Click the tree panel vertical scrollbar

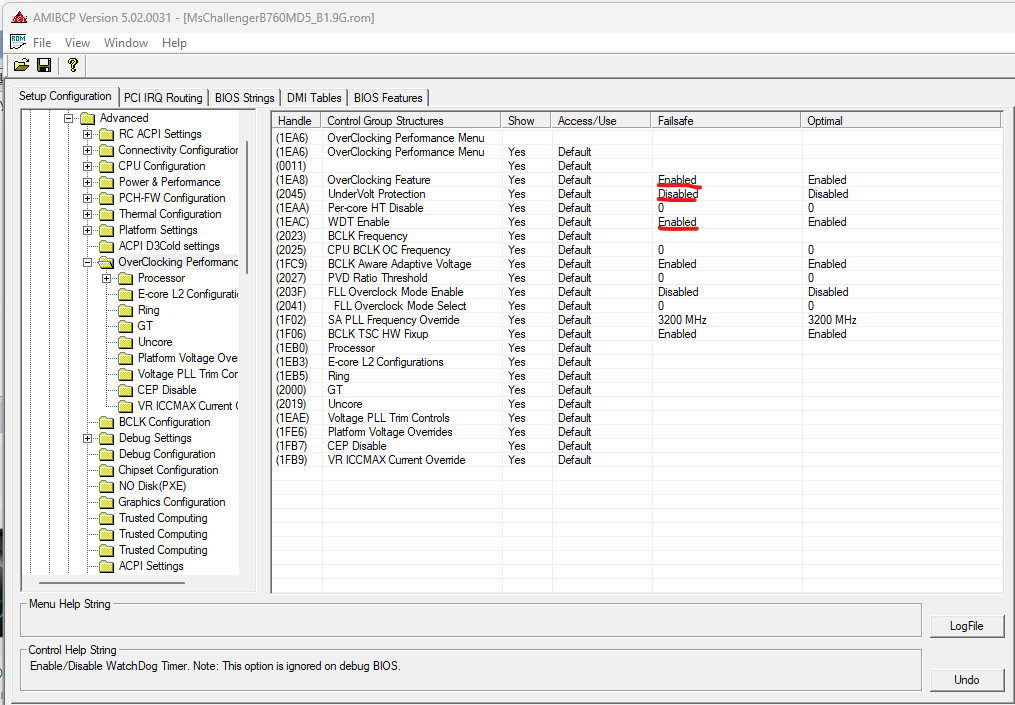(x=247, y=206)
